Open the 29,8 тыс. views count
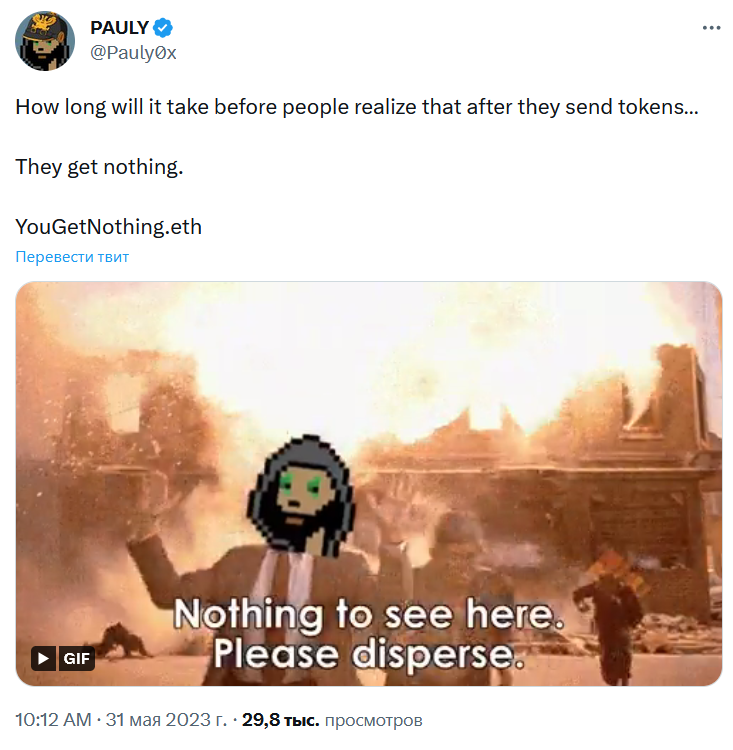The width and height of the screenshot is (733, 750). (x=280, y=720)
